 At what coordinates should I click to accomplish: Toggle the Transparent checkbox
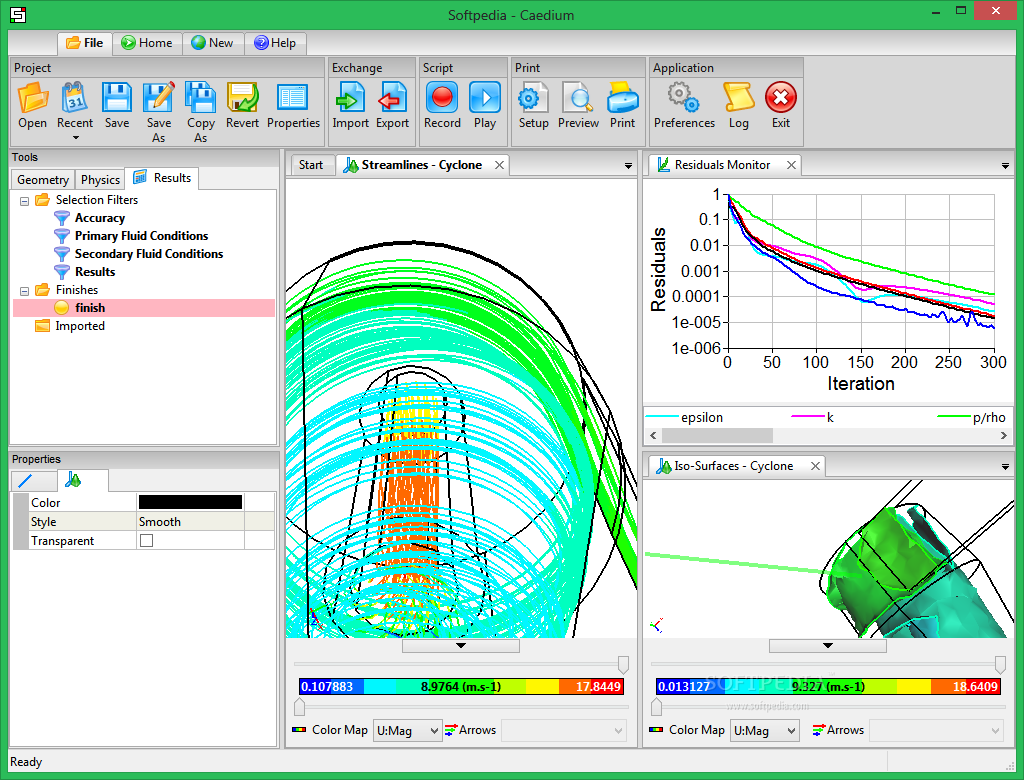point(146,541)
